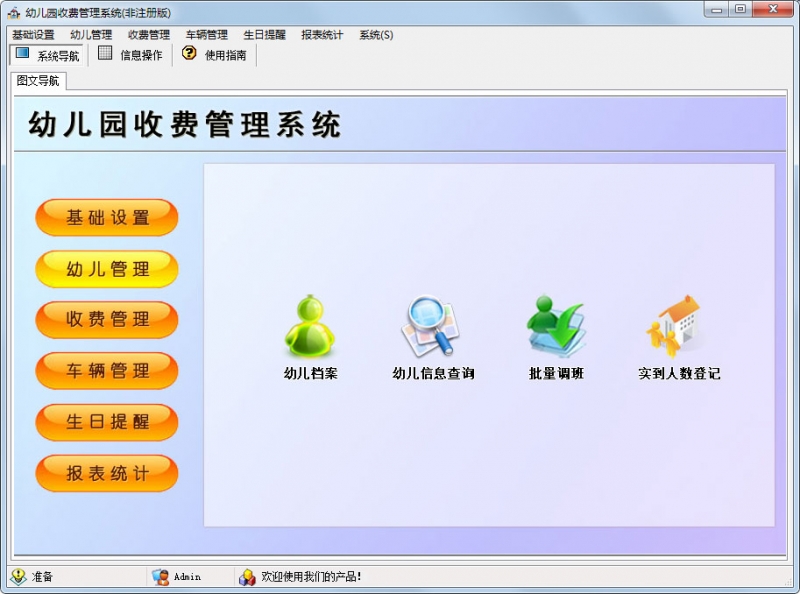800x594 pixels.
Task: Open 幼儿信息查询 from the navigation panel
Action: coord(434,330)
